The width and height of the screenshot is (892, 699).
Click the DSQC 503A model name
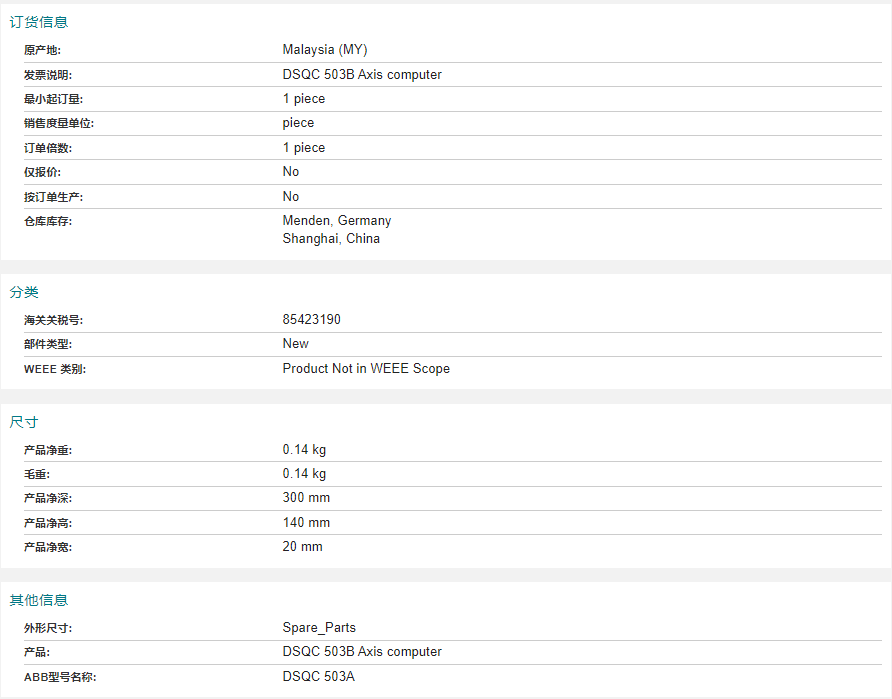pos(319,677)
